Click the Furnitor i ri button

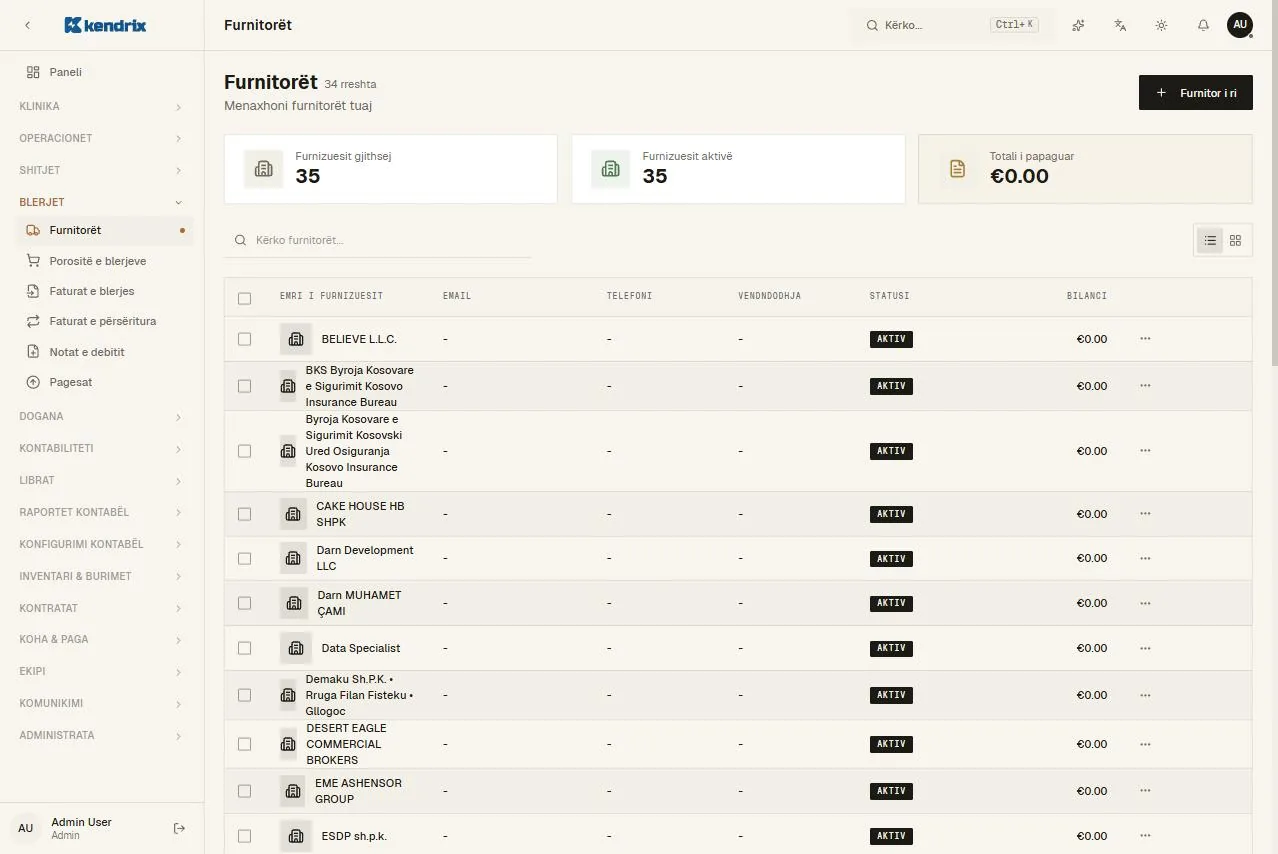pos(1196,93)
